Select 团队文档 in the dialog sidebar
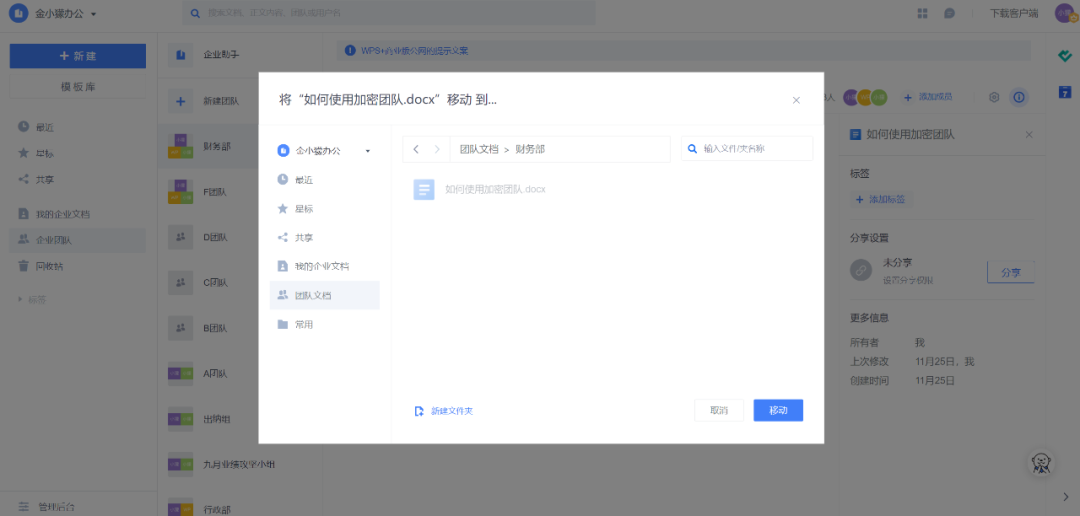Image resolution: width=1080 pixels, height=516 pixels. point(324,295)
